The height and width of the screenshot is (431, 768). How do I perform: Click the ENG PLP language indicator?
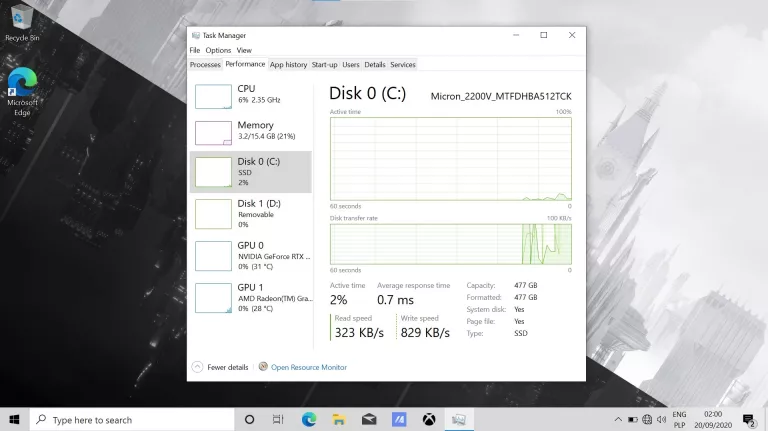(679, 420)
